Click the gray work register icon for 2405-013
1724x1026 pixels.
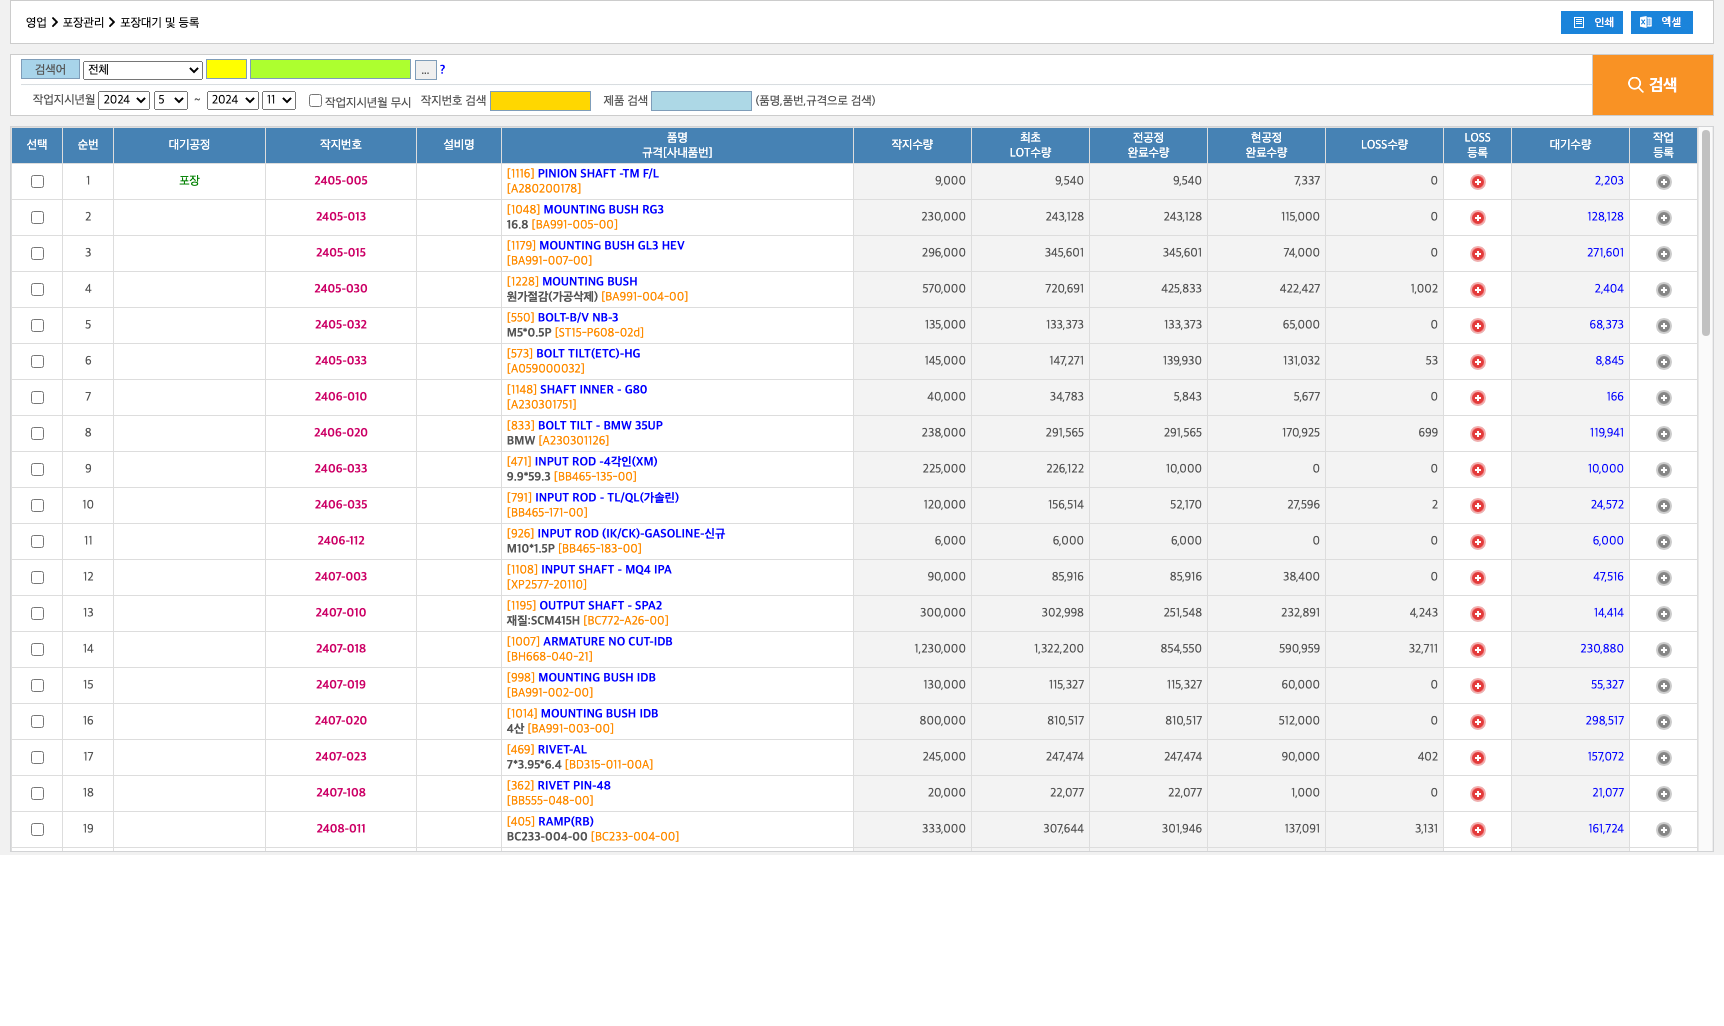pos(1663,218)
